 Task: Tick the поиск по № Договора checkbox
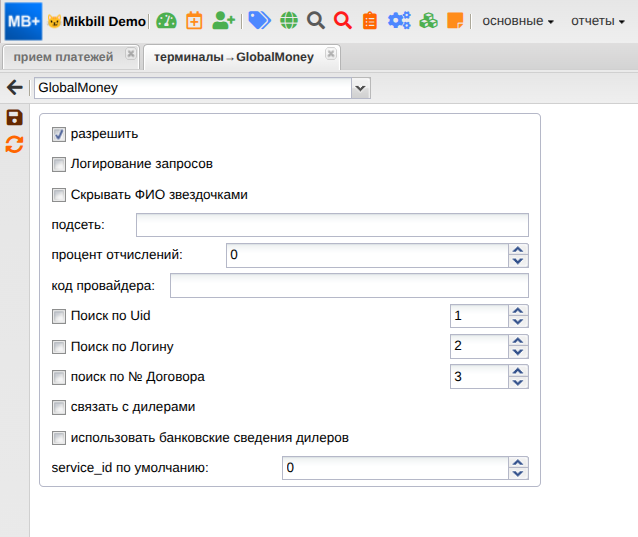[x=59, y=377]
